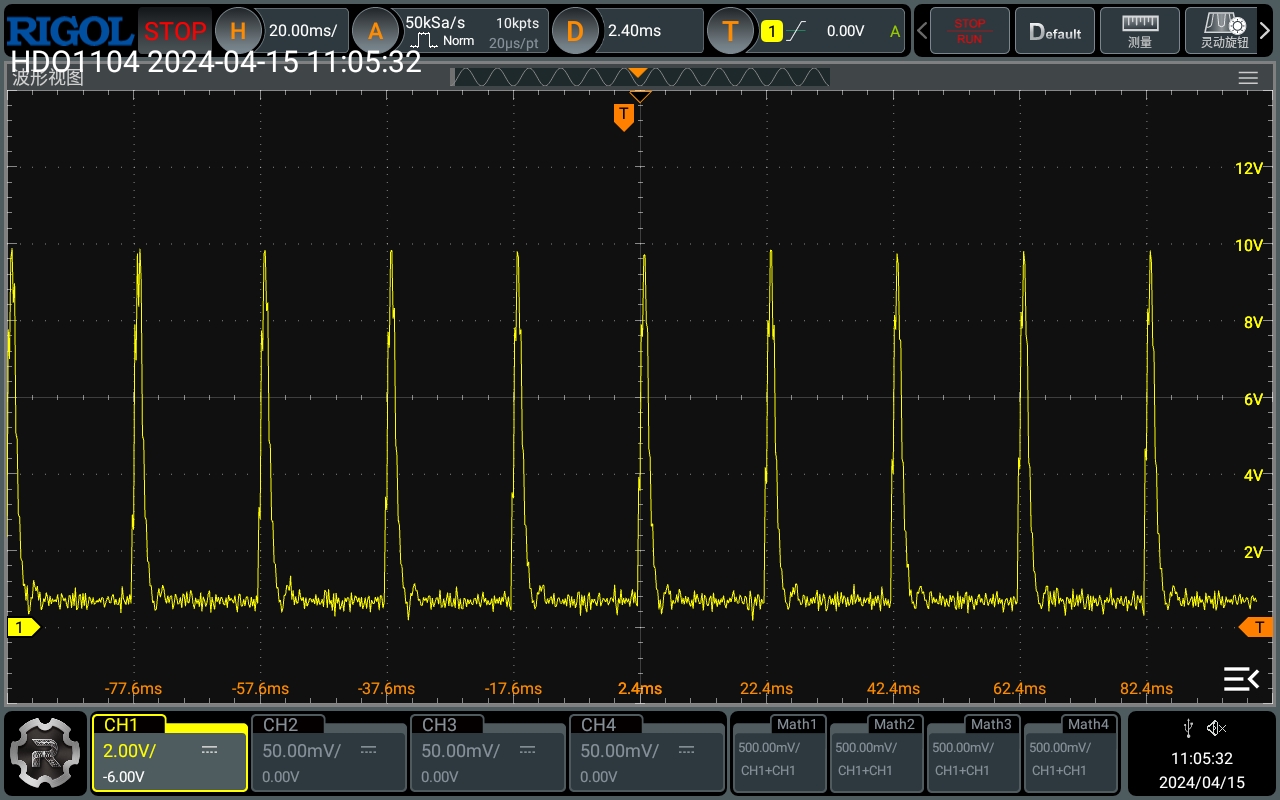Image resolution: width=1280 pixels, height=800 pixels.
Task: Toggle channel CH3 on
Action: pyautogui.click(x=487, y=752)
